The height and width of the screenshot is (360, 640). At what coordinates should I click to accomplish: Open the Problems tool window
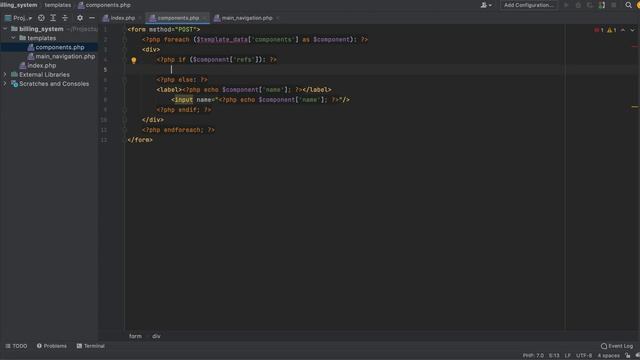tap(51, 346)
